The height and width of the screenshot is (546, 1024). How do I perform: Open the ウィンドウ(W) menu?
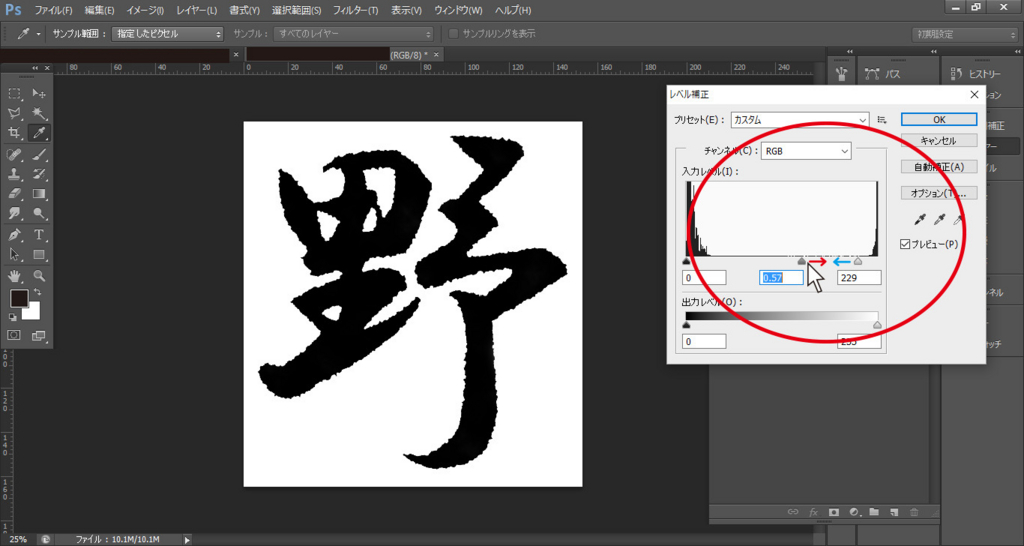pos(458,11)
